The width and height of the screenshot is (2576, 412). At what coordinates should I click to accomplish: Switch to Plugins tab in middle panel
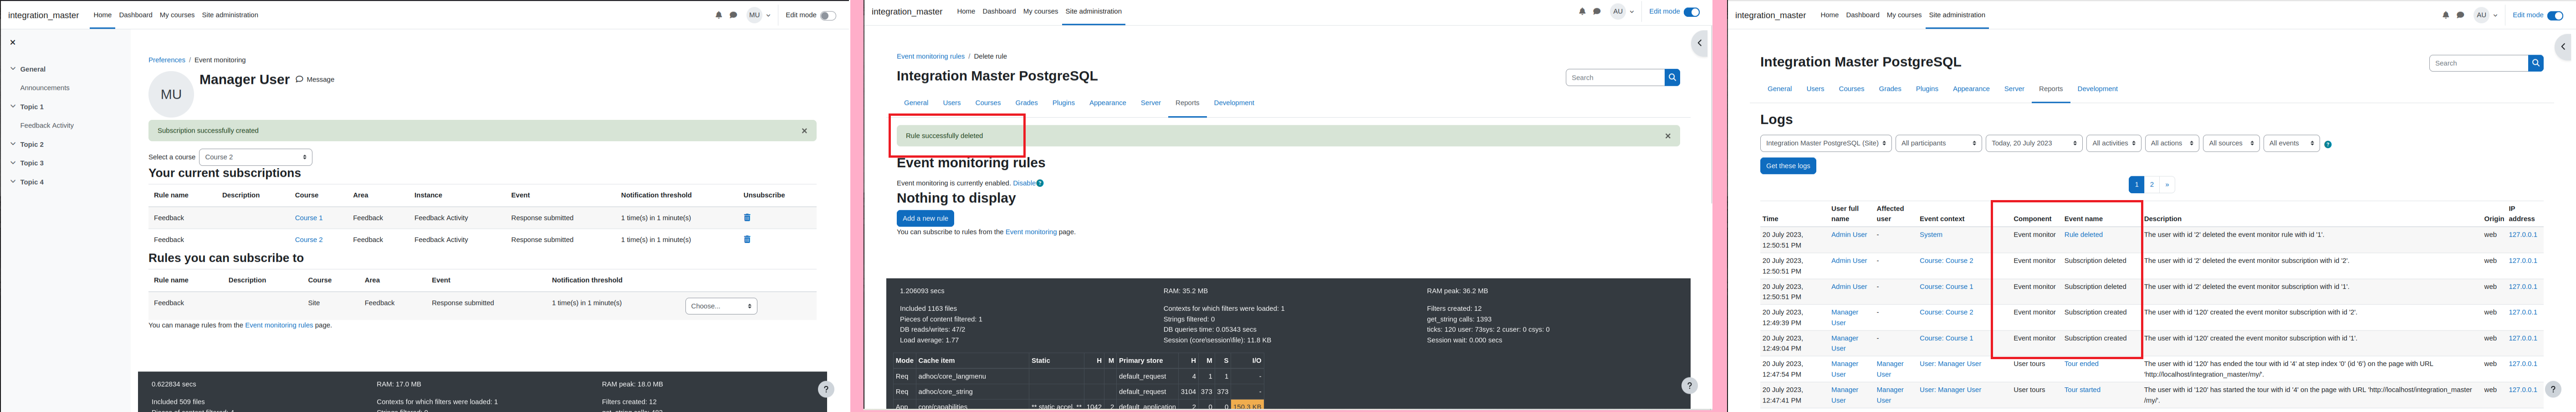[x=1063, y=103]
